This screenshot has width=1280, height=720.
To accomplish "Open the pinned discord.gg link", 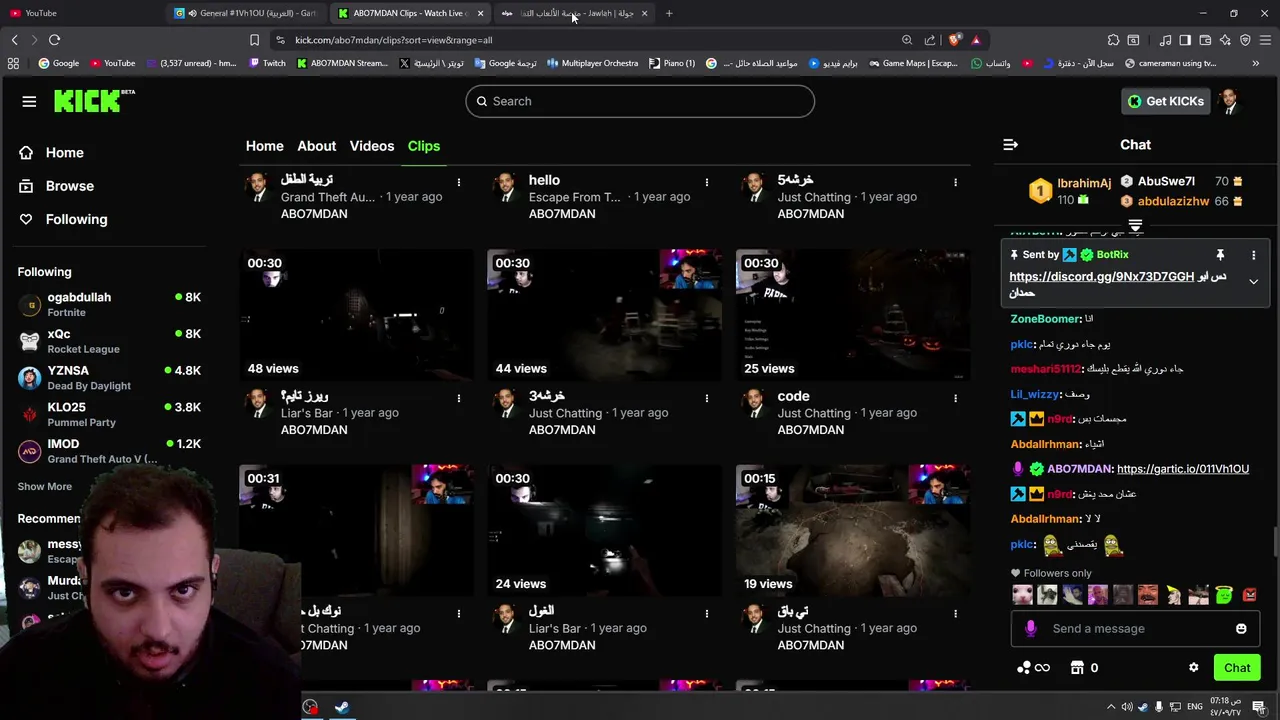I will pos(1101,276).
